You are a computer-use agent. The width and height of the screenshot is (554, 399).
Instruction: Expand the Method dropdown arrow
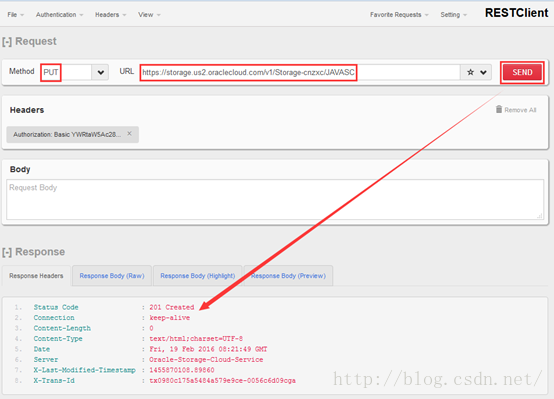100,72
